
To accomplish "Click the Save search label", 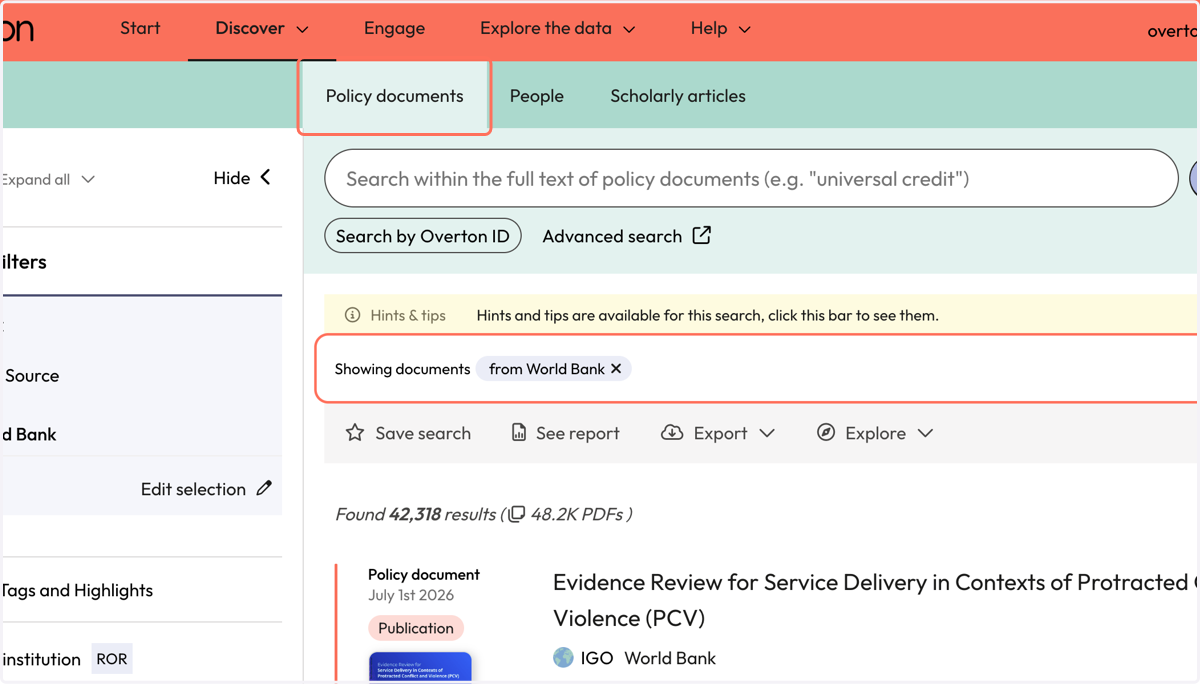I will pyautogui.click(x=423, y=433).
